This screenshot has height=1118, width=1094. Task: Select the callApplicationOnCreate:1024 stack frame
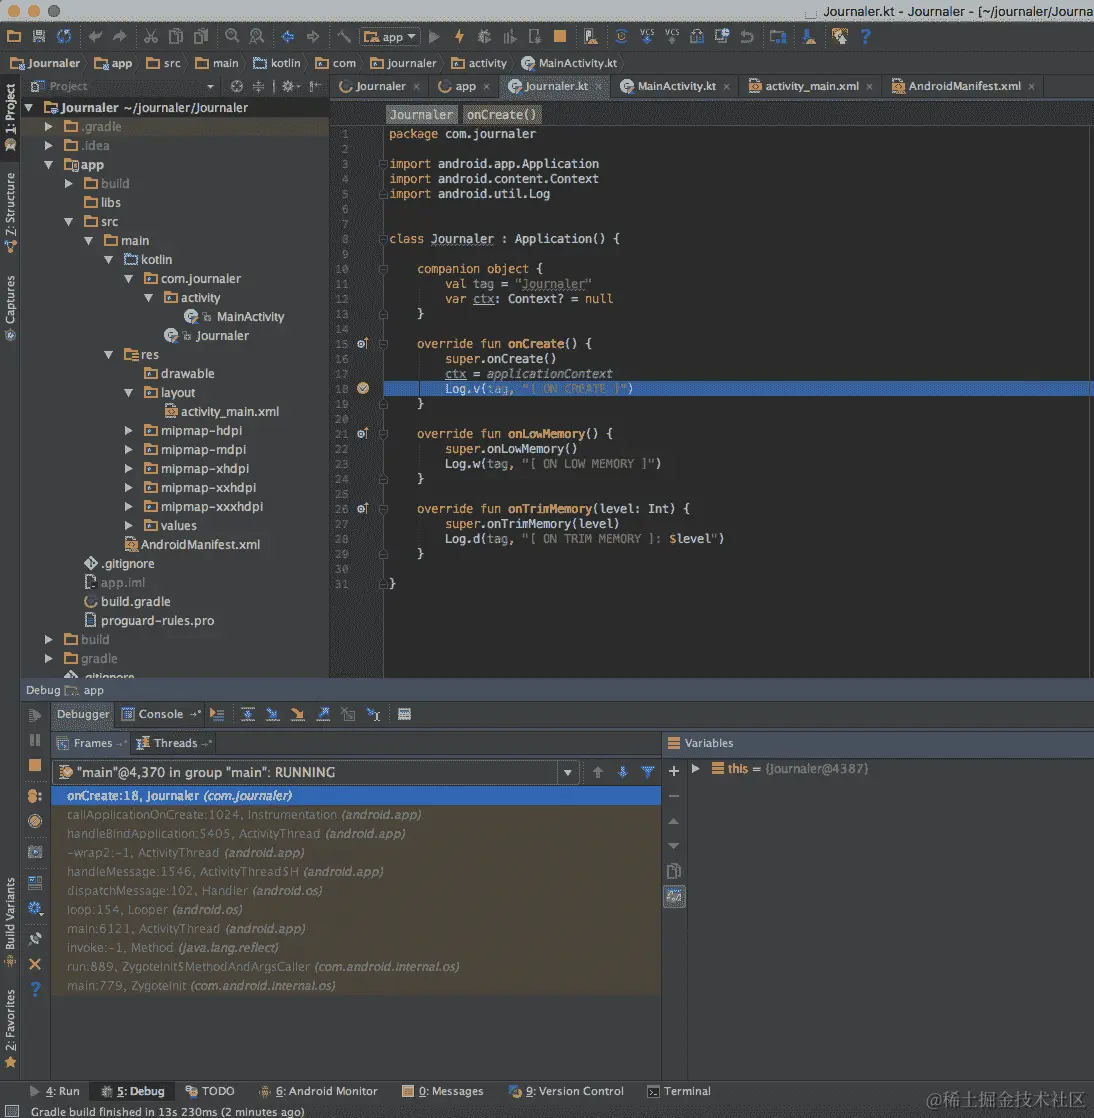pyautogui.click(x=355, y=814)
